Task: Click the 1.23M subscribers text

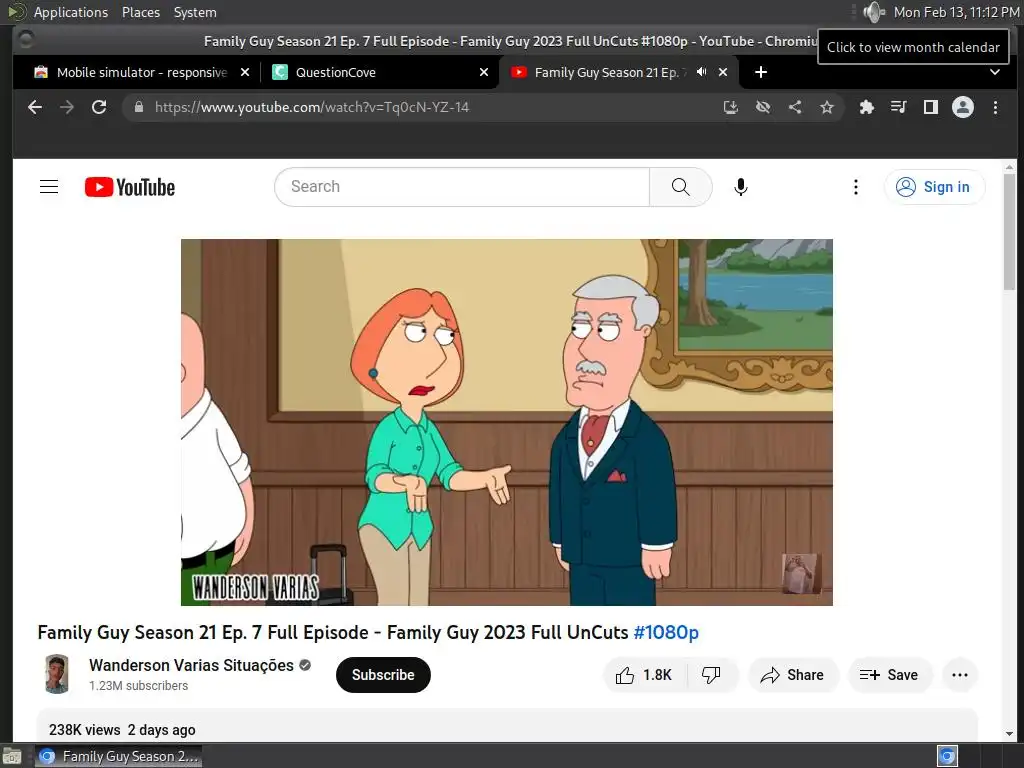Action: tap(138, 686)
